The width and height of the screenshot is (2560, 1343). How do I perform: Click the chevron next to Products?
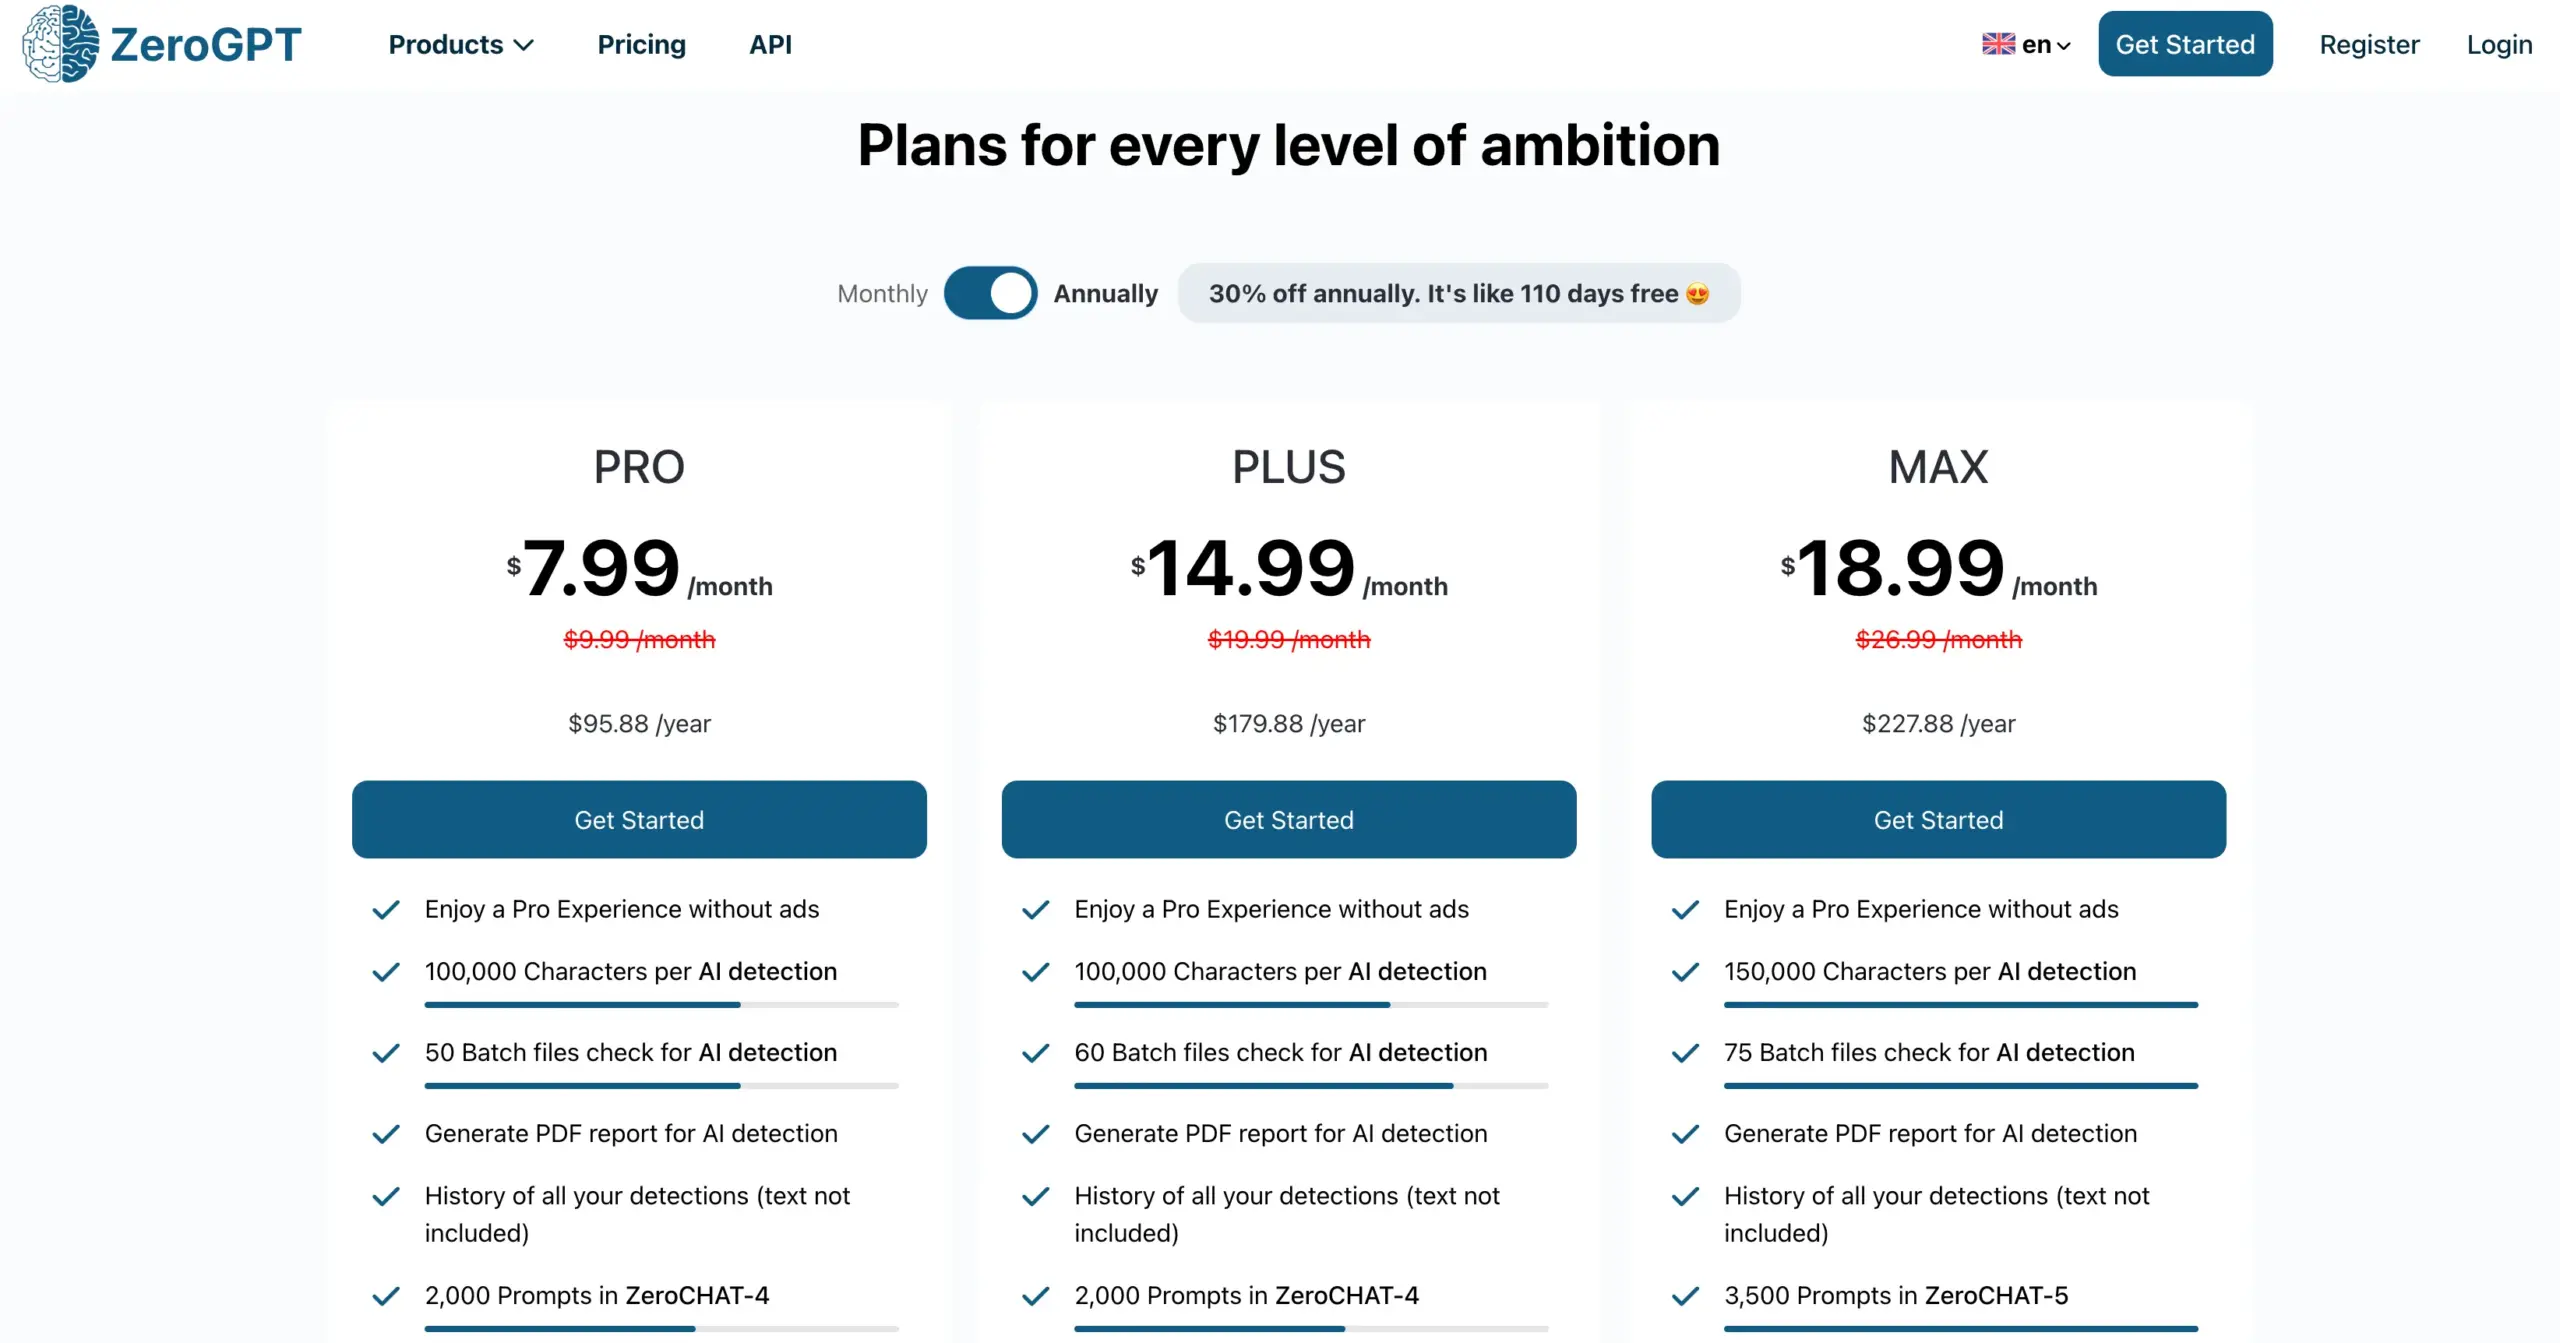[524, 46]
